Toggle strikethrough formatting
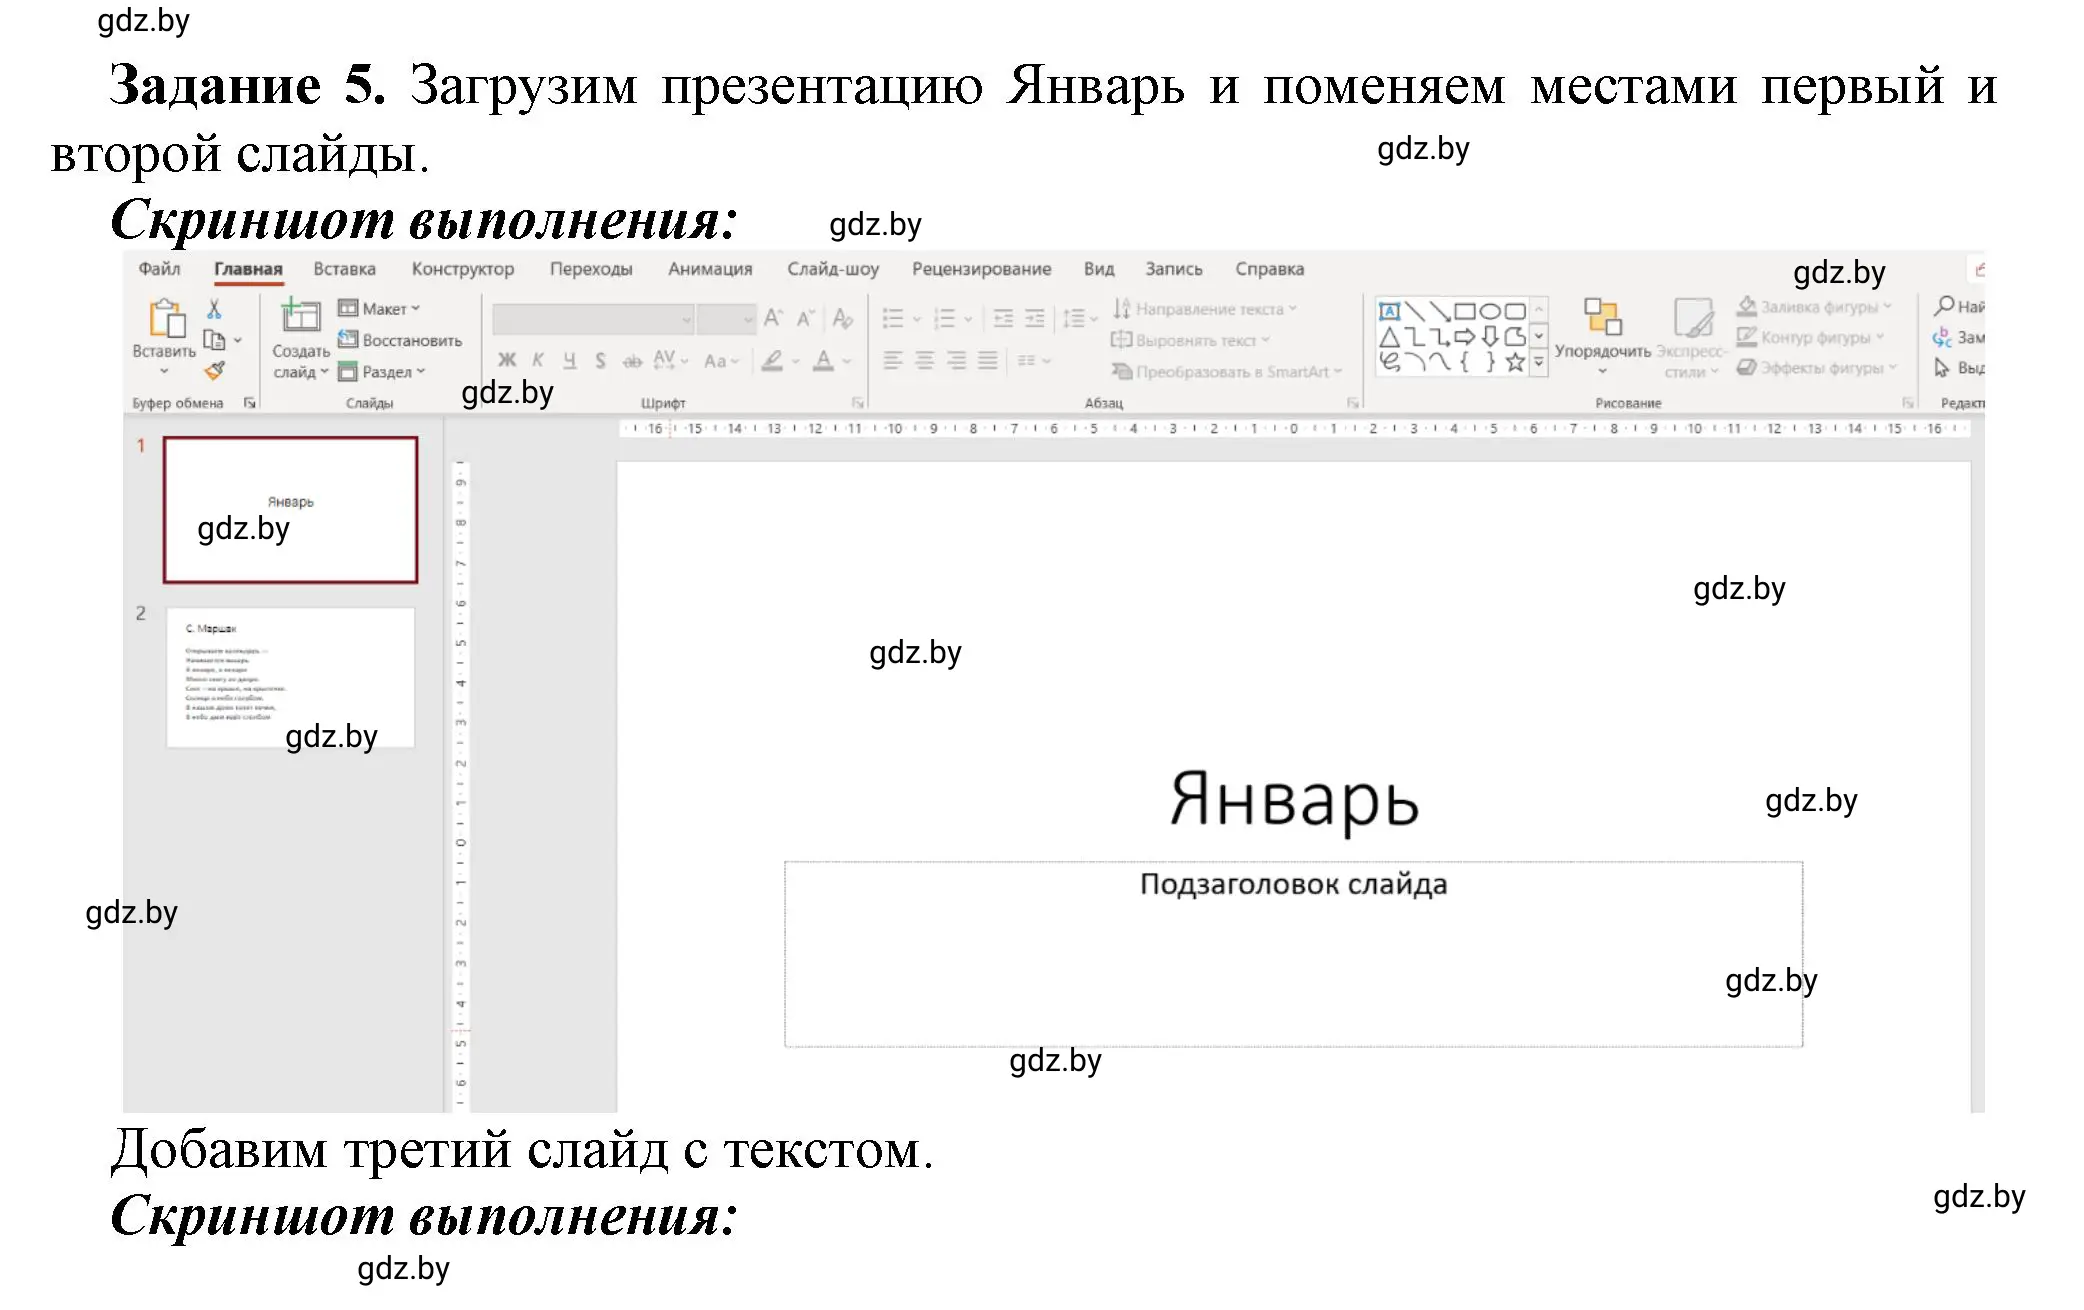This screenshot has height=1310, width=2084. [632, 361]
